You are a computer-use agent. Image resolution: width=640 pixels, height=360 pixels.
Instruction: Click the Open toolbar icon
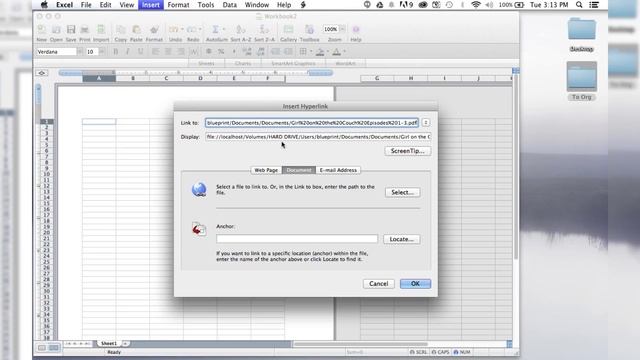coord(56,30)
